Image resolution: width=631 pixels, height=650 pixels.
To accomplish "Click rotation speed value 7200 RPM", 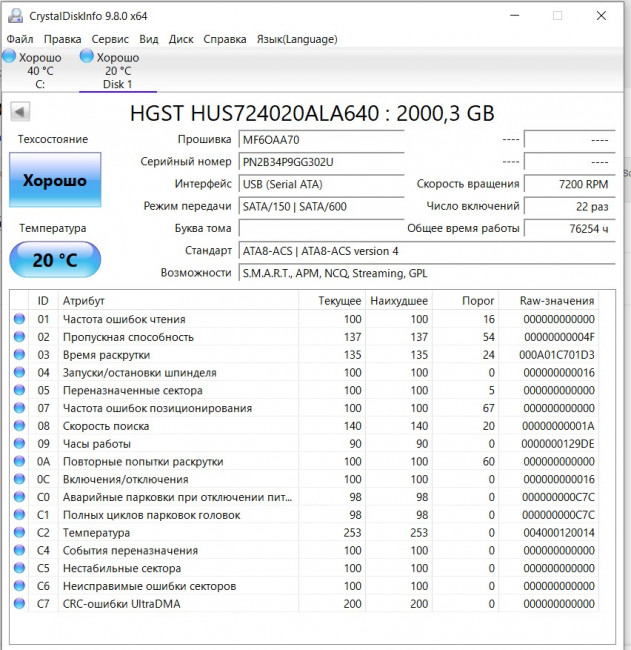I will (570, 184).
